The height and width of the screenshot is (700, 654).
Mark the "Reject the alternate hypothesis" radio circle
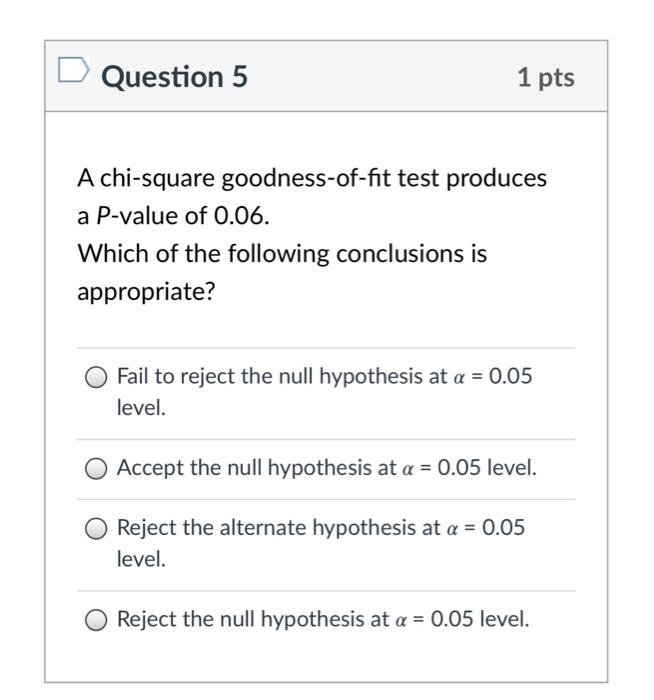pos(96,529)
